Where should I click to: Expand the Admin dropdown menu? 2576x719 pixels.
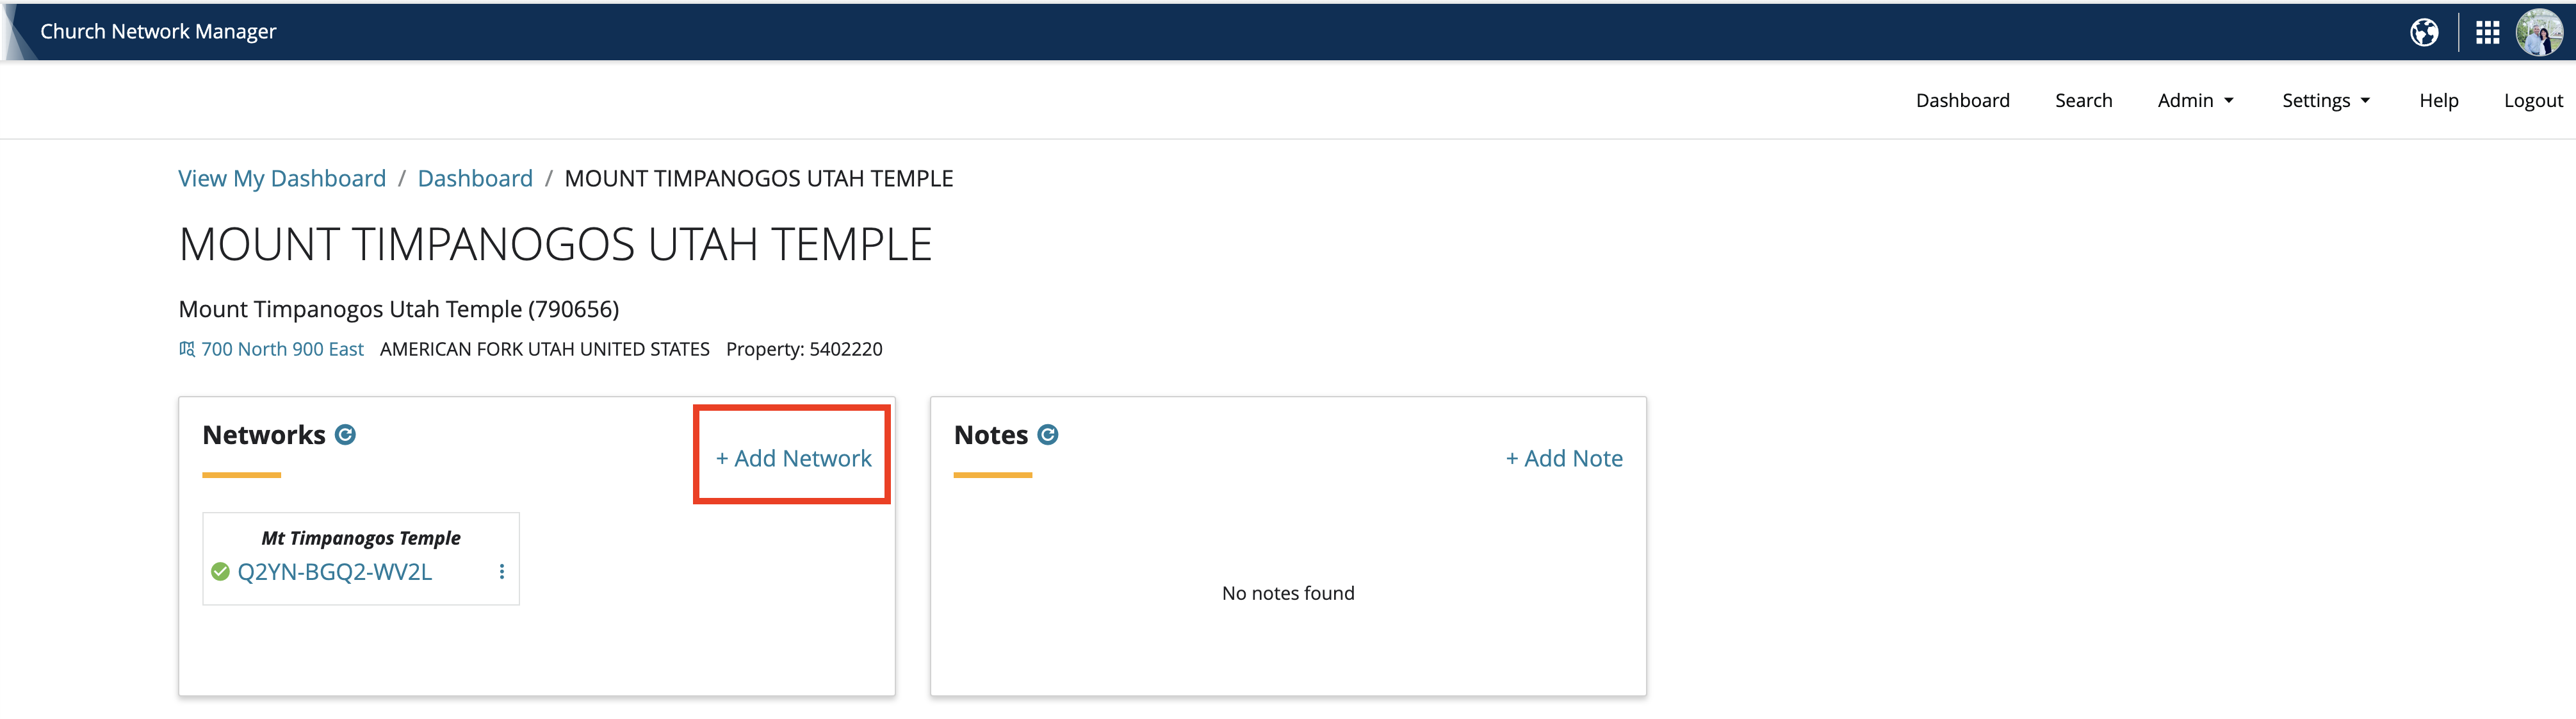[x=2195, y=101]
